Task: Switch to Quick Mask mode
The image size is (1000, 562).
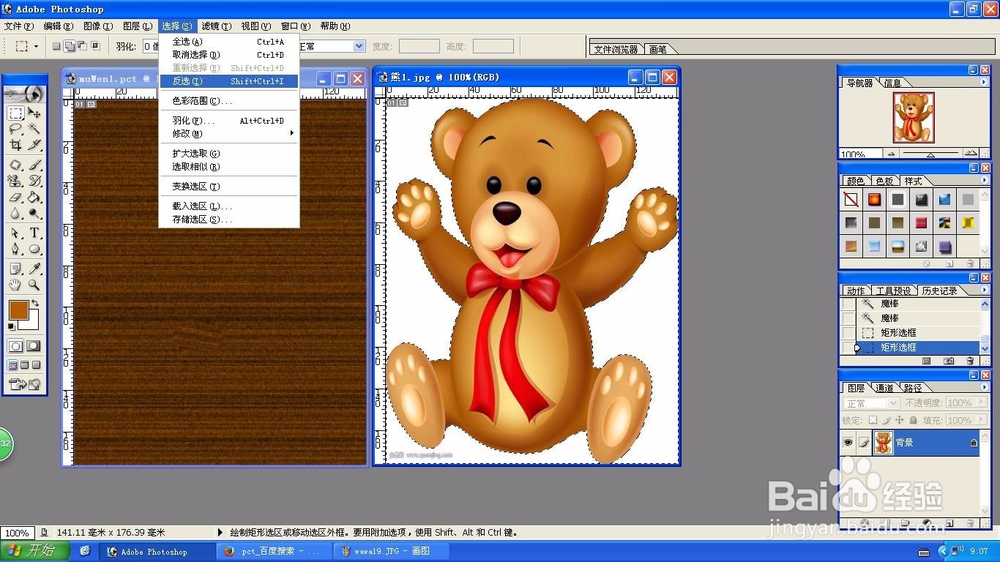Action: 33,346
